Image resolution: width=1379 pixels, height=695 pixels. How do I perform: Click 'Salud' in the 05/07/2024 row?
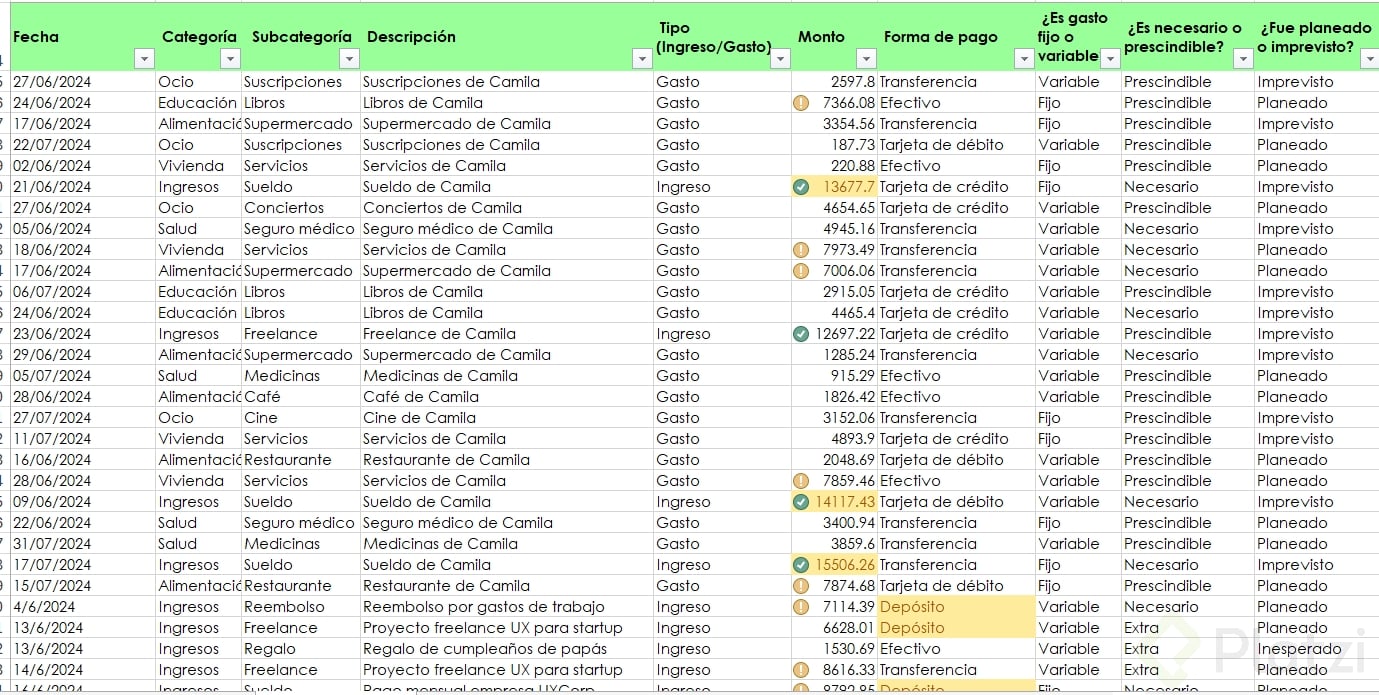pos(178,376)
